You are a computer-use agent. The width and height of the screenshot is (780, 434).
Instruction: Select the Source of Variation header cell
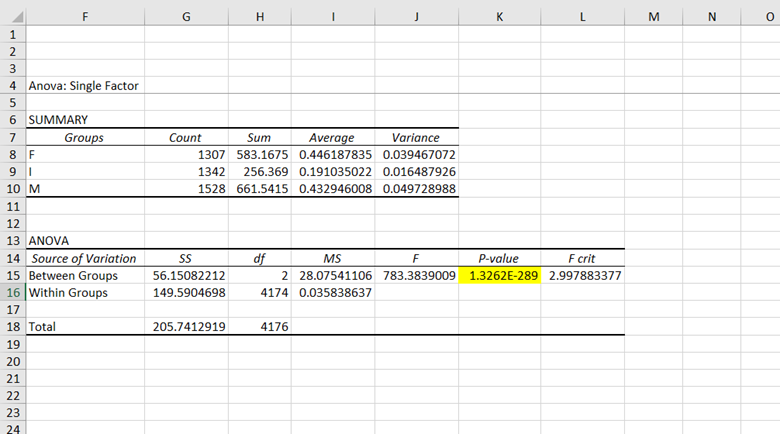point(85,258)
